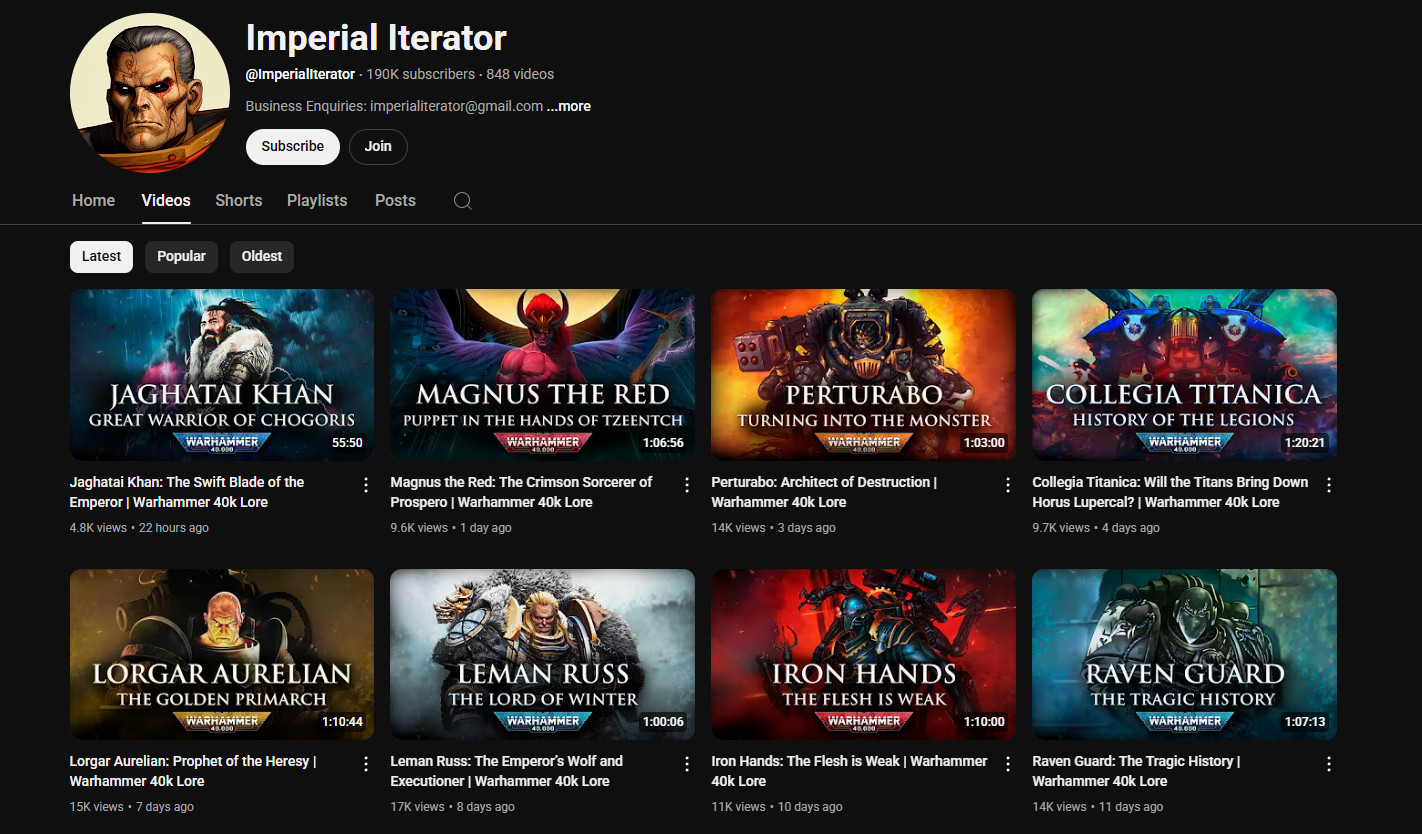Switch to the Shorts tab
1422x834 pixels.
click(239, 201)
